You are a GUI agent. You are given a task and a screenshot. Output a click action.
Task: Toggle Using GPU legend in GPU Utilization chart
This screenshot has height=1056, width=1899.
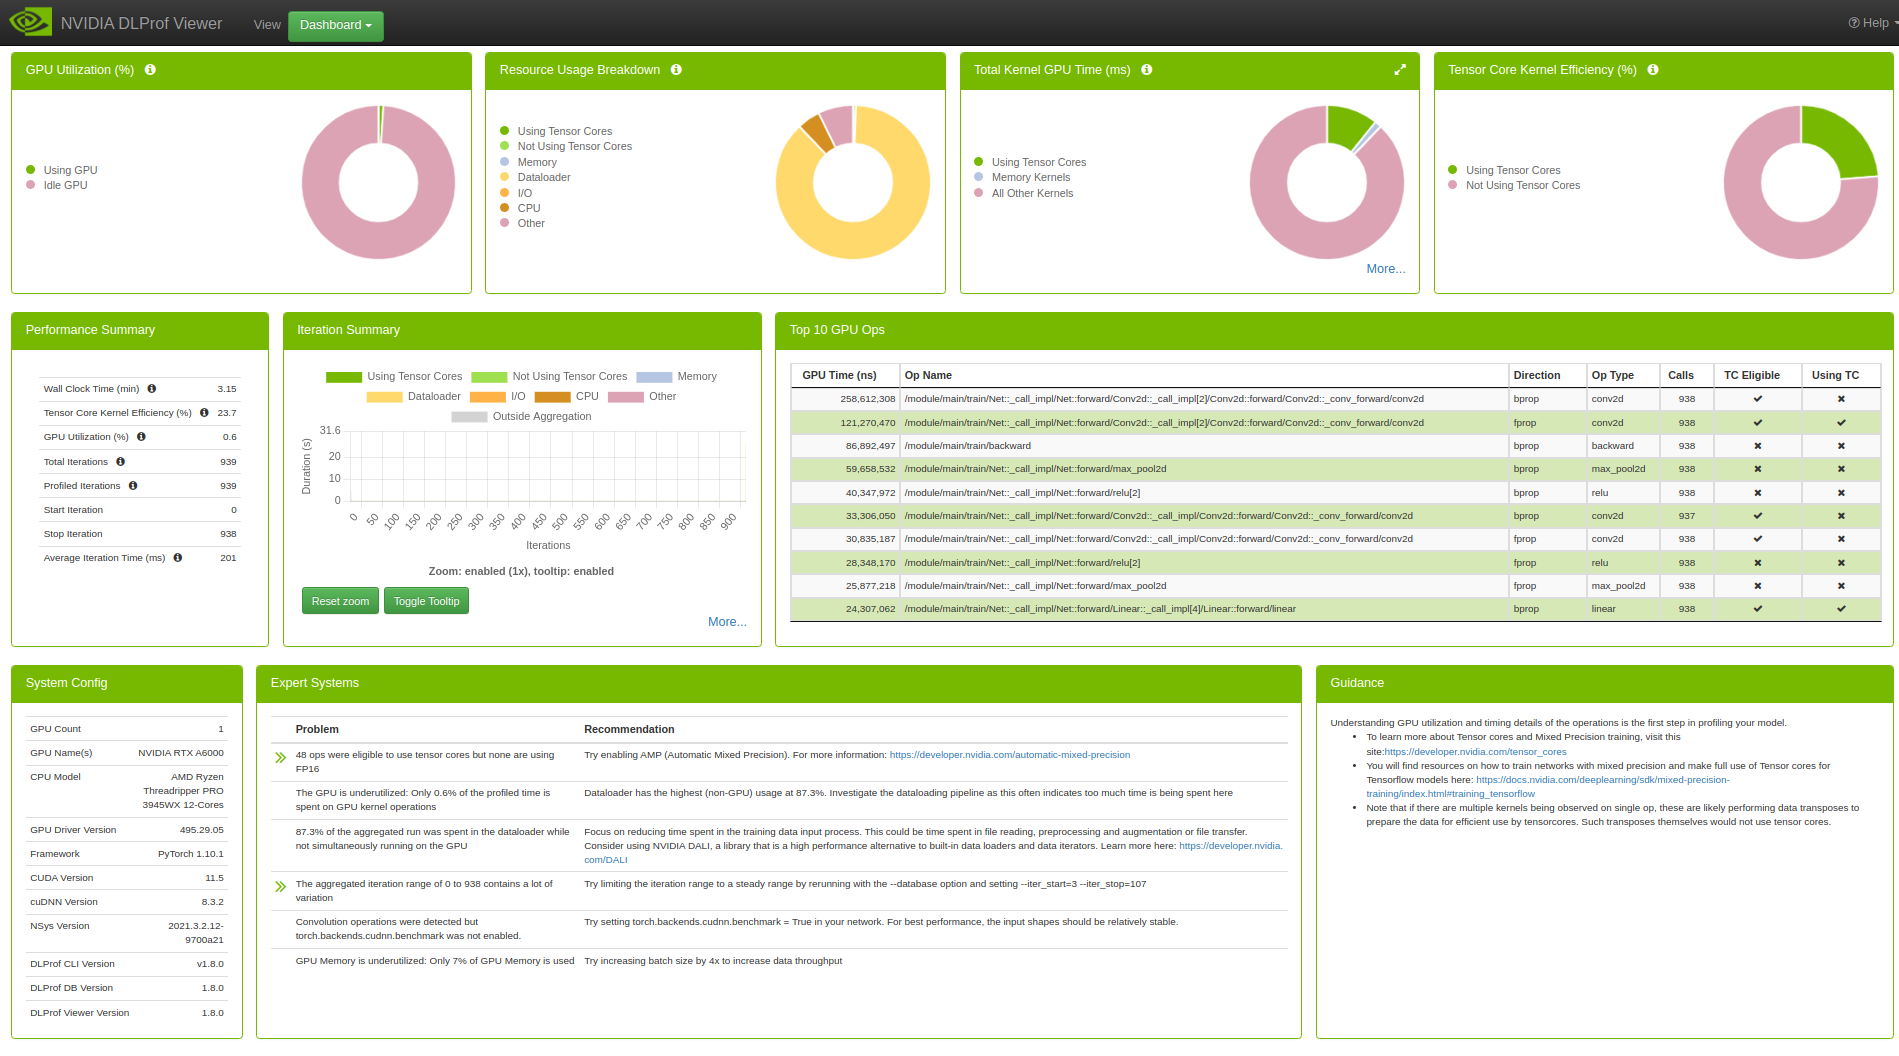pyautogui.click(x=62, y=170)
